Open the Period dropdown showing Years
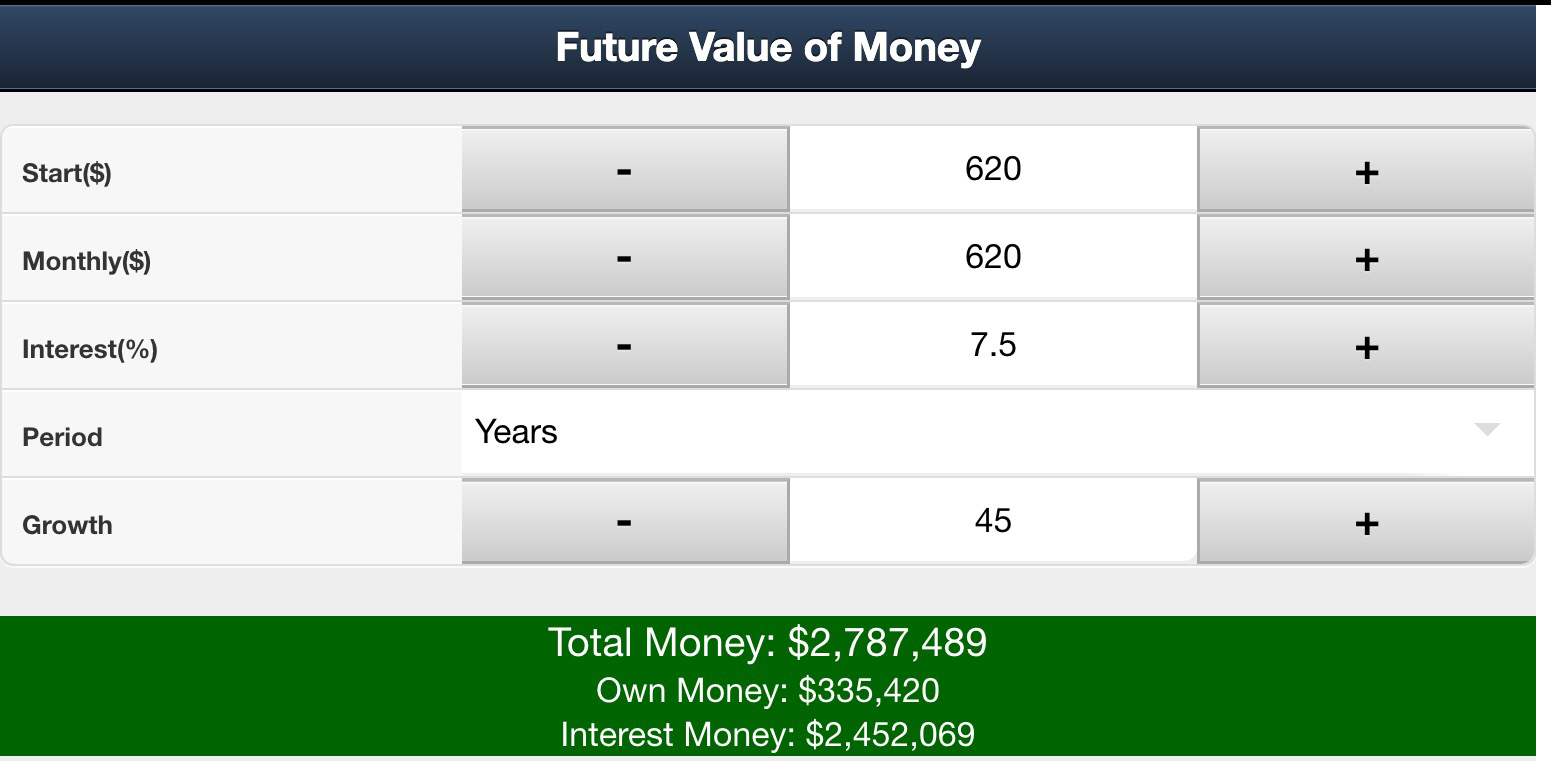 (900, 433)
